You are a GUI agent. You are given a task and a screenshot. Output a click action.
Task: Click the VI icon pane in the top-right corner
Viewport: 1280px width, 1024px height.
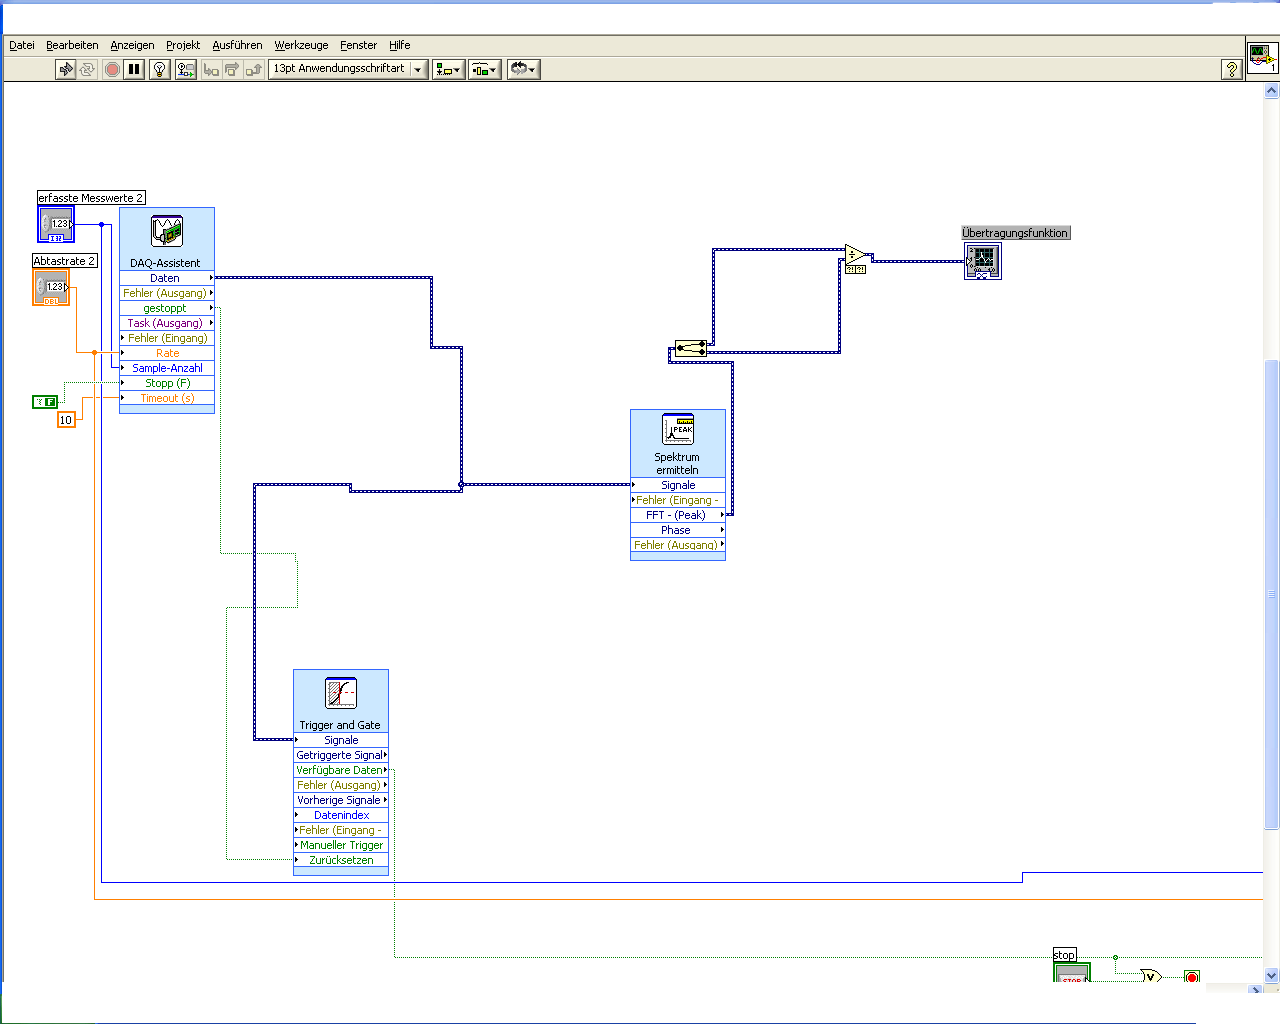(x=1262, y=57)
